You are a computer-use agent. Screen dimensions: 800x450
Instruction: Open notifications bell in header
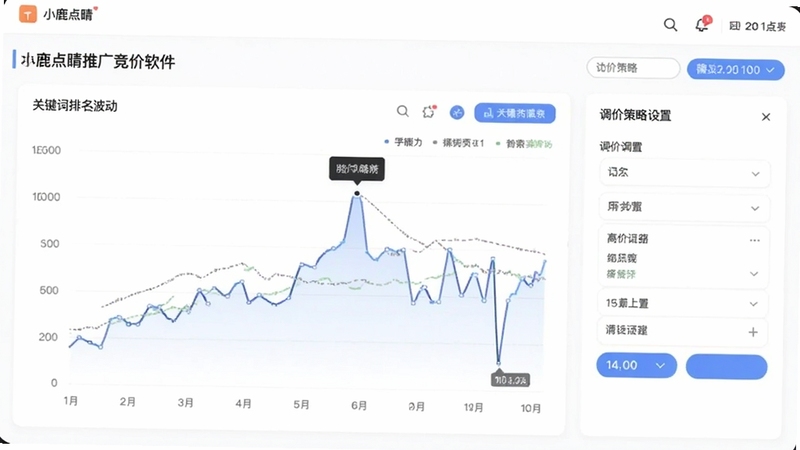point(702,24)
